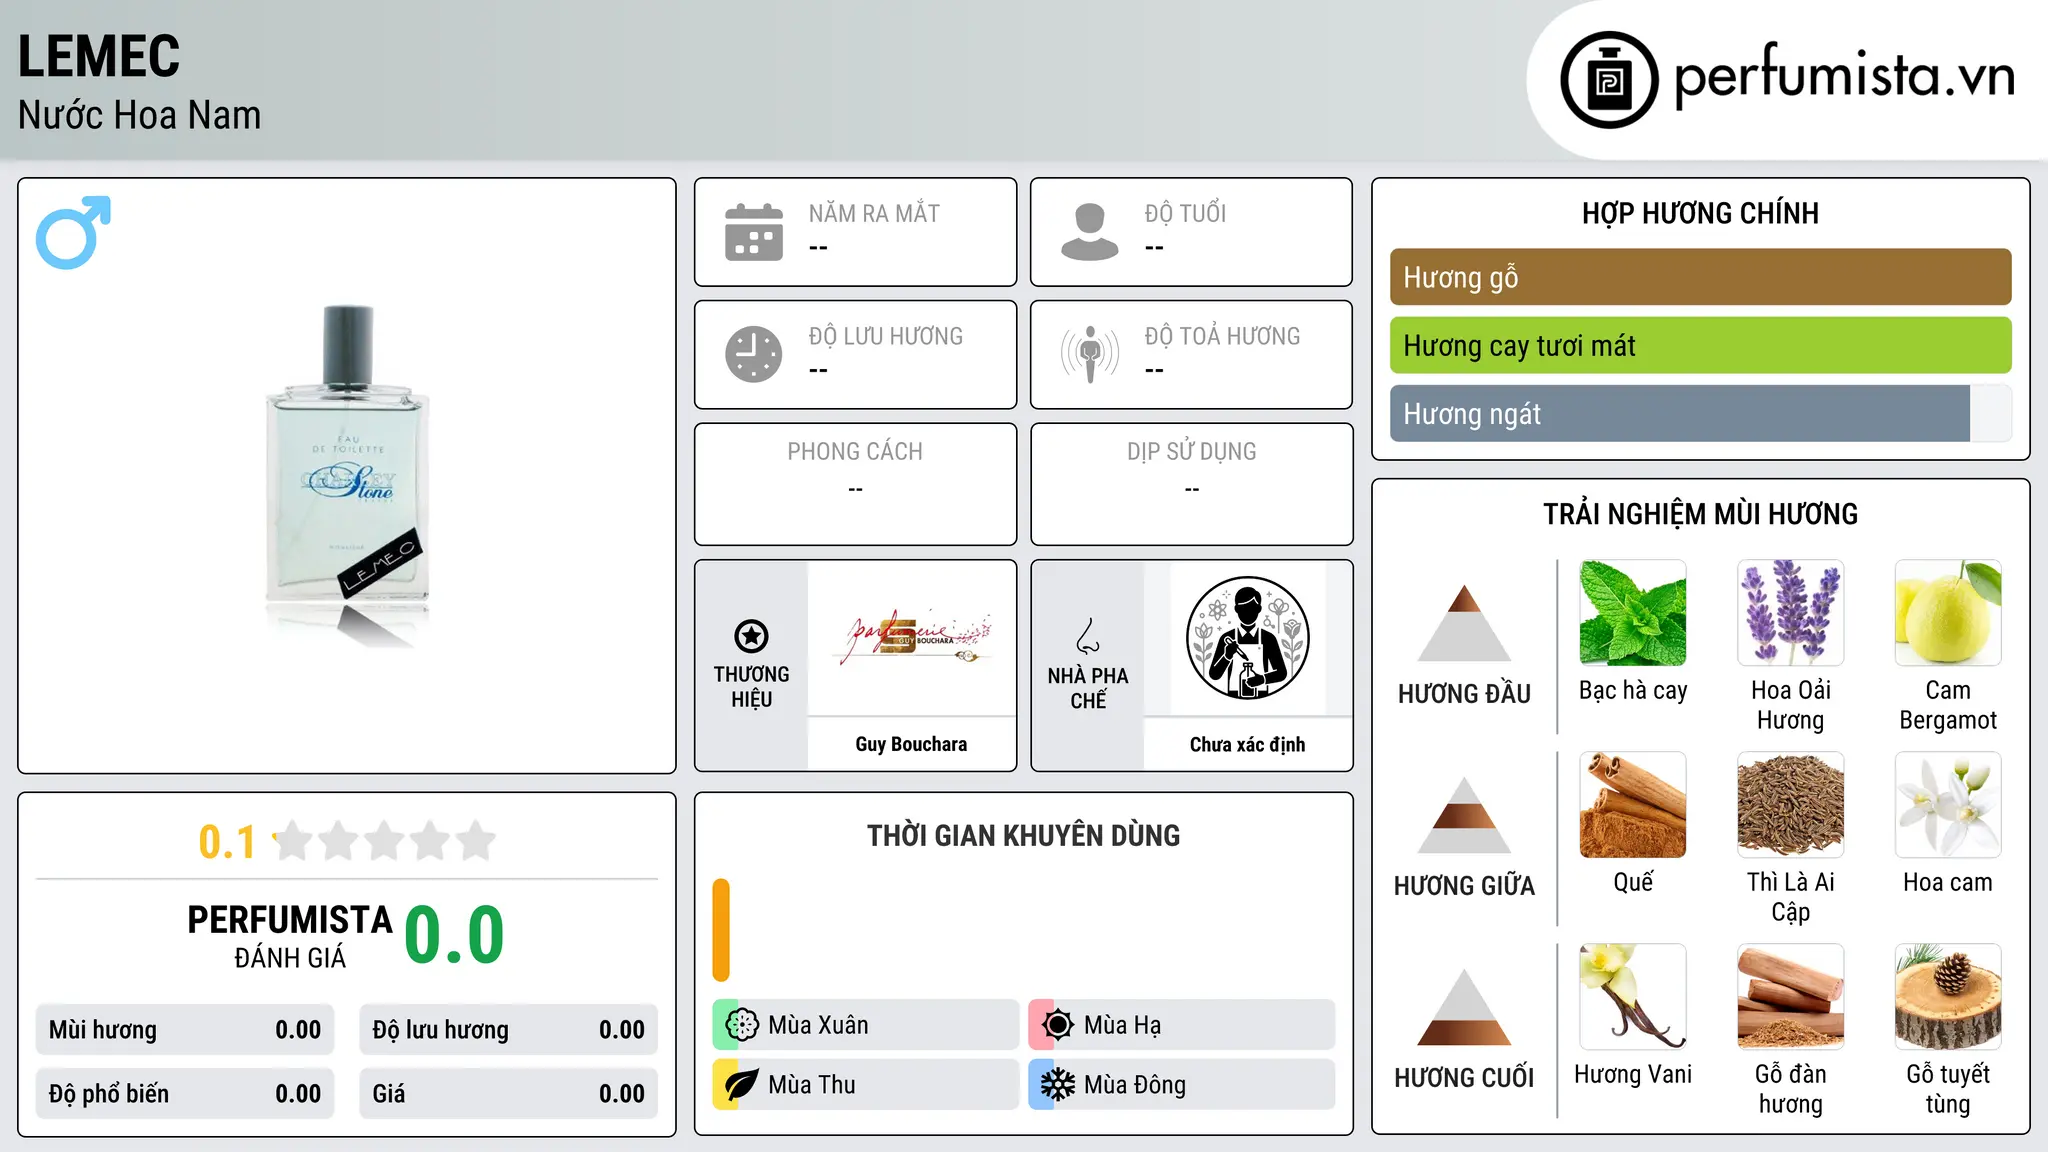Open the Bạc hà cay mint note image
The width and height of the screenshot is (2048, 1152).
coord(1633,613)
